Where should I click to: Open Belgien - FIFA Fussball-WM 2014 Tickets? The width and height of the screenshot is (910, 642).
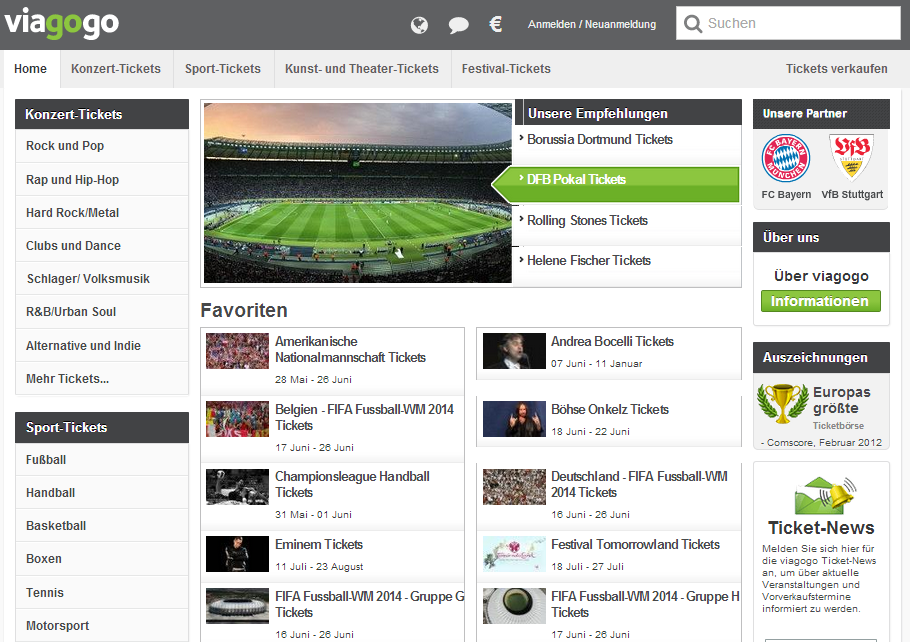[364, 417]
